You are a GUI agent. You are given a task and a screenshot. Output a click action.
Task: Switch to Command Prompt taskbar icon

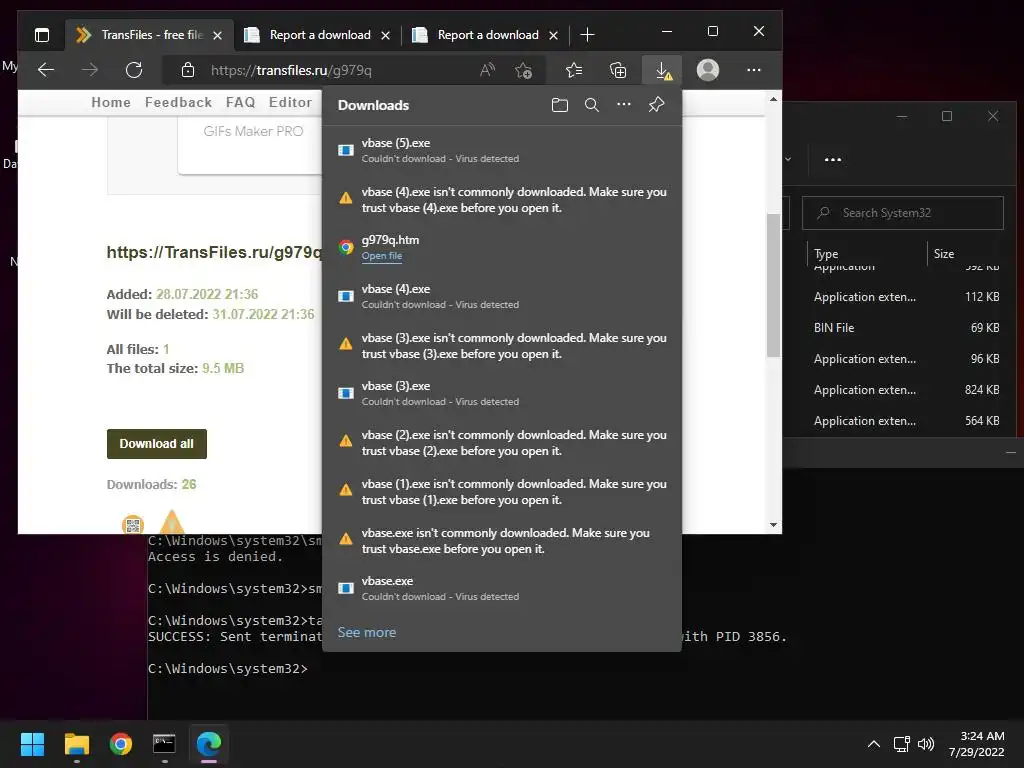click(165, 744)
